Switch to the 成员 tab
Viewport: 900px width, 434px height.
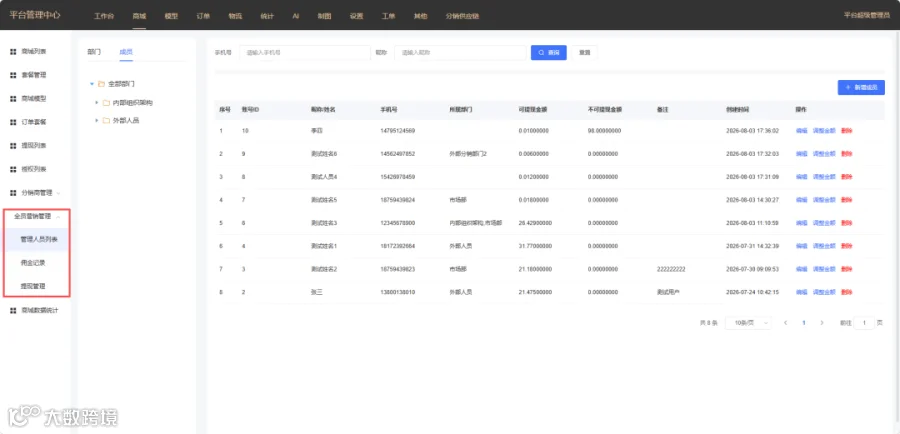pyautogui.click(x=126, y=52)
